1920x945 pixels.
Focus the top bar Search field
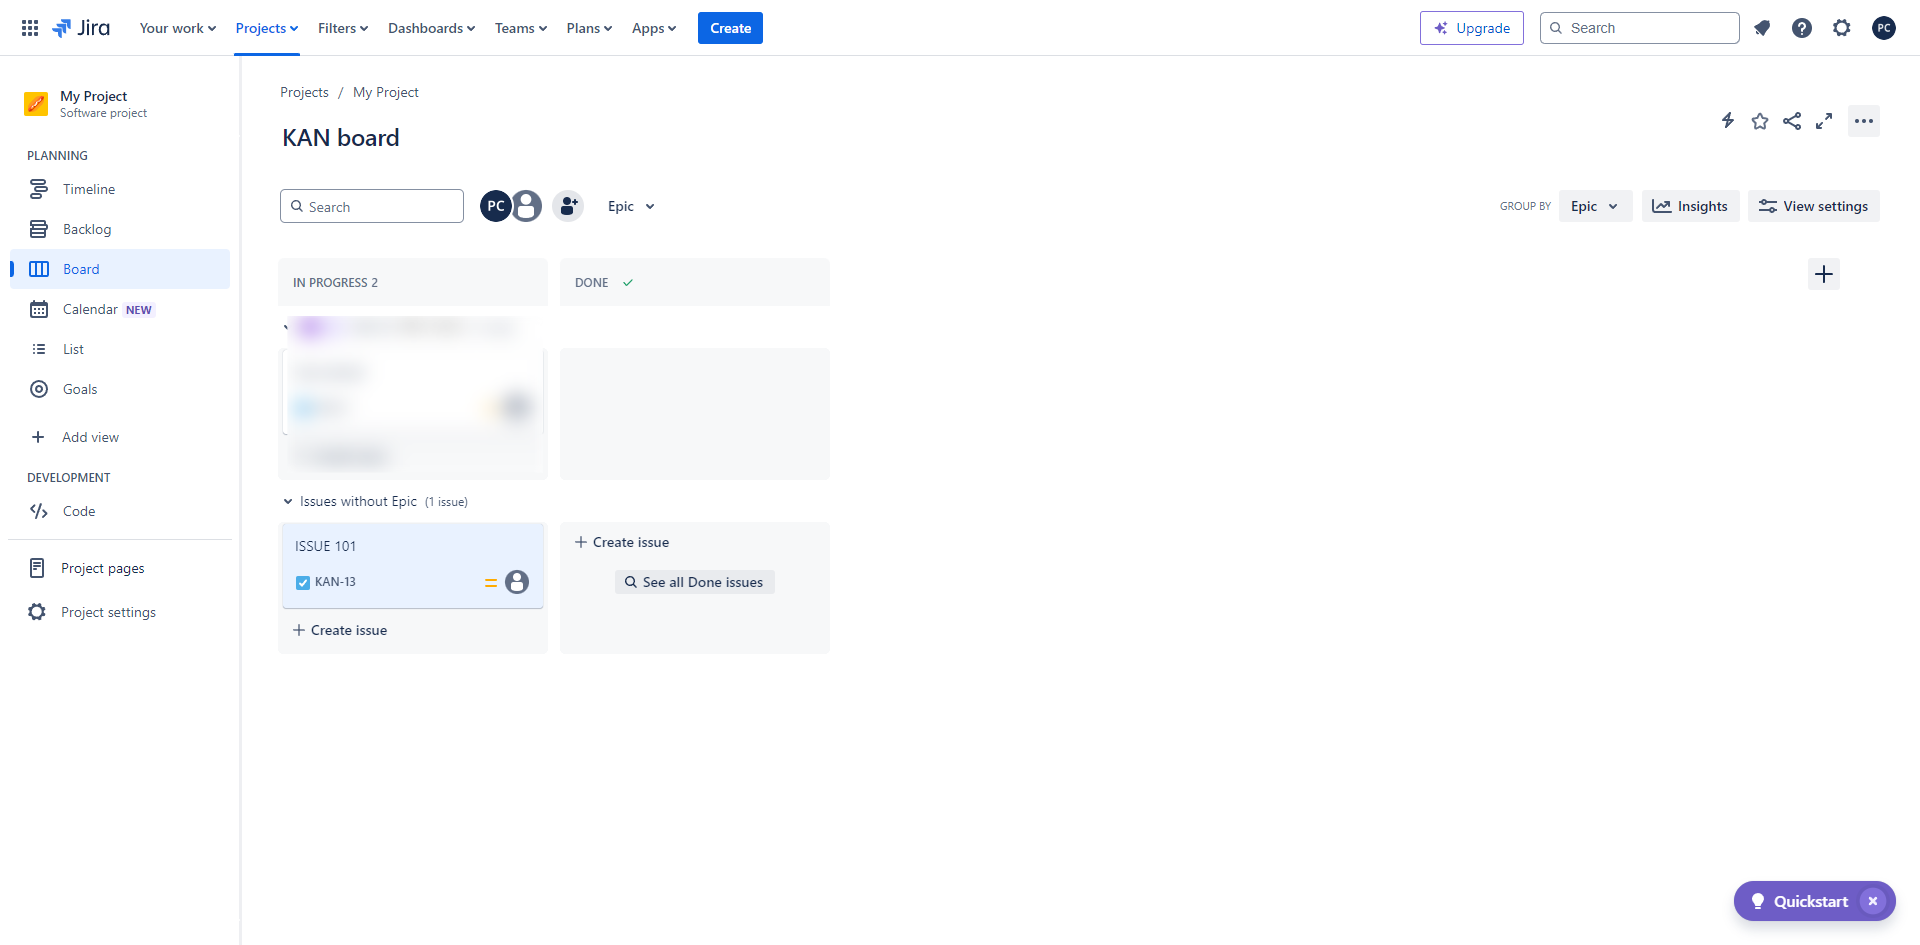(x=1640, y=28)
